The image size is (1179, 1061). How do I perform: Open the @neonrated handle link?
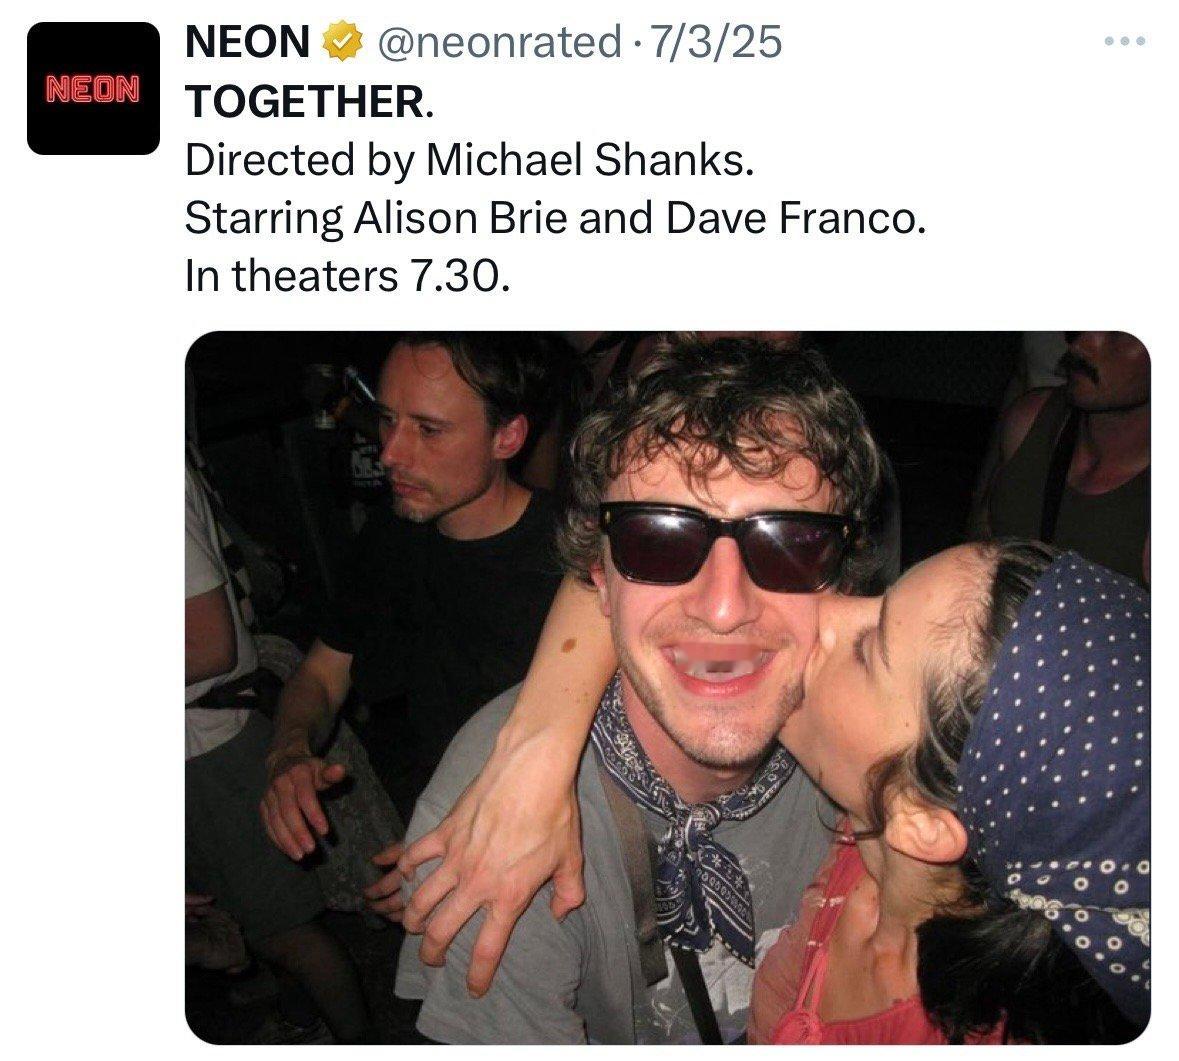(498, 42)
